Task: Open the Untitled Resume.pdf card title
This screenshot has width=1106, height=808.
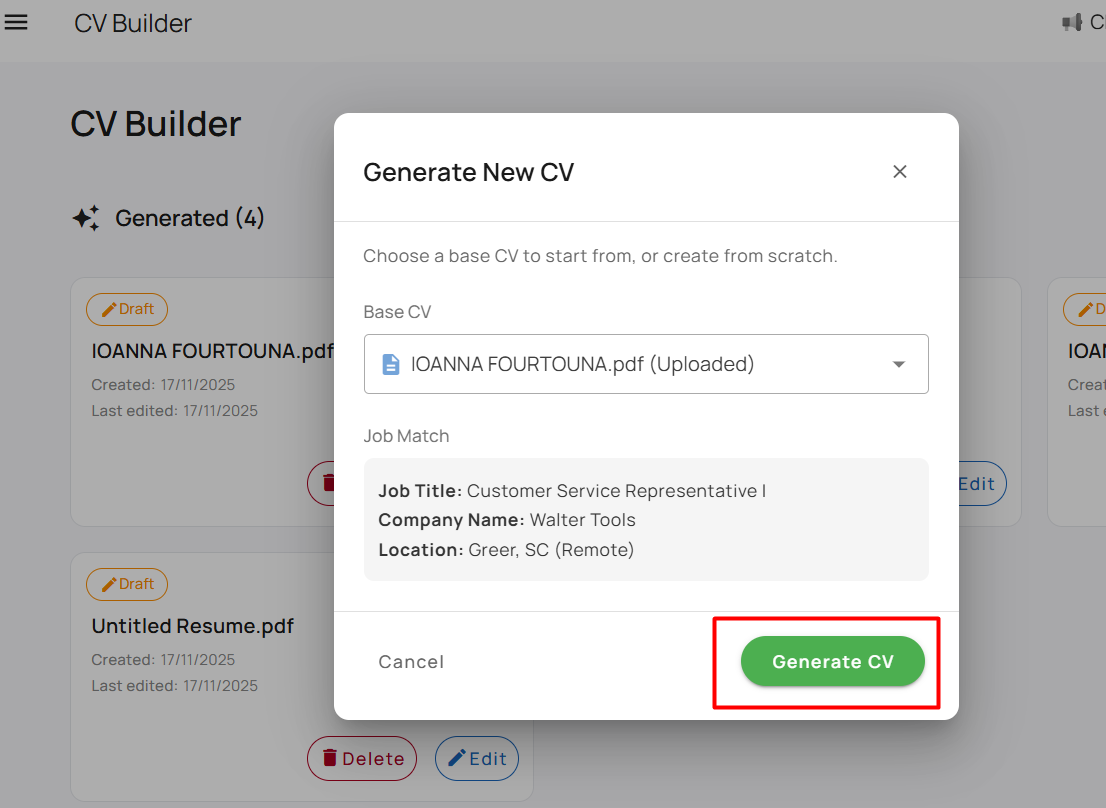Action: click(x=192, y=626)
